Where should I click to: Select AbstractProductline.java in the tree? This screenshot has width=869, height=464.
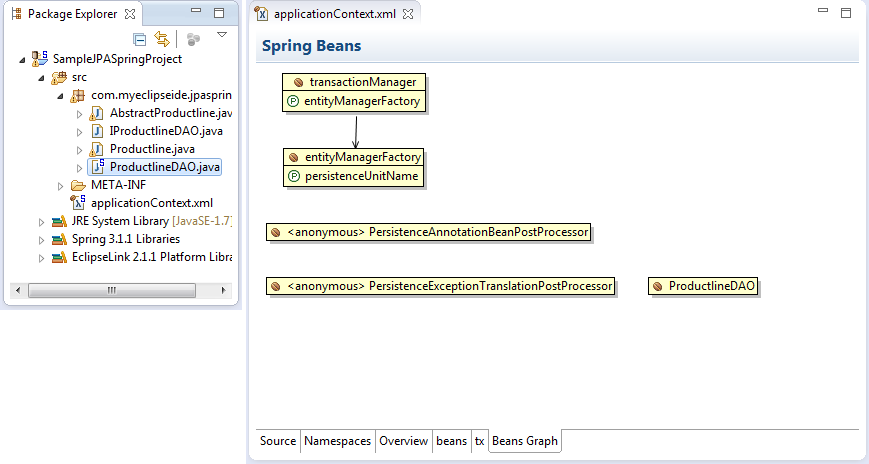tap(171, 113)
